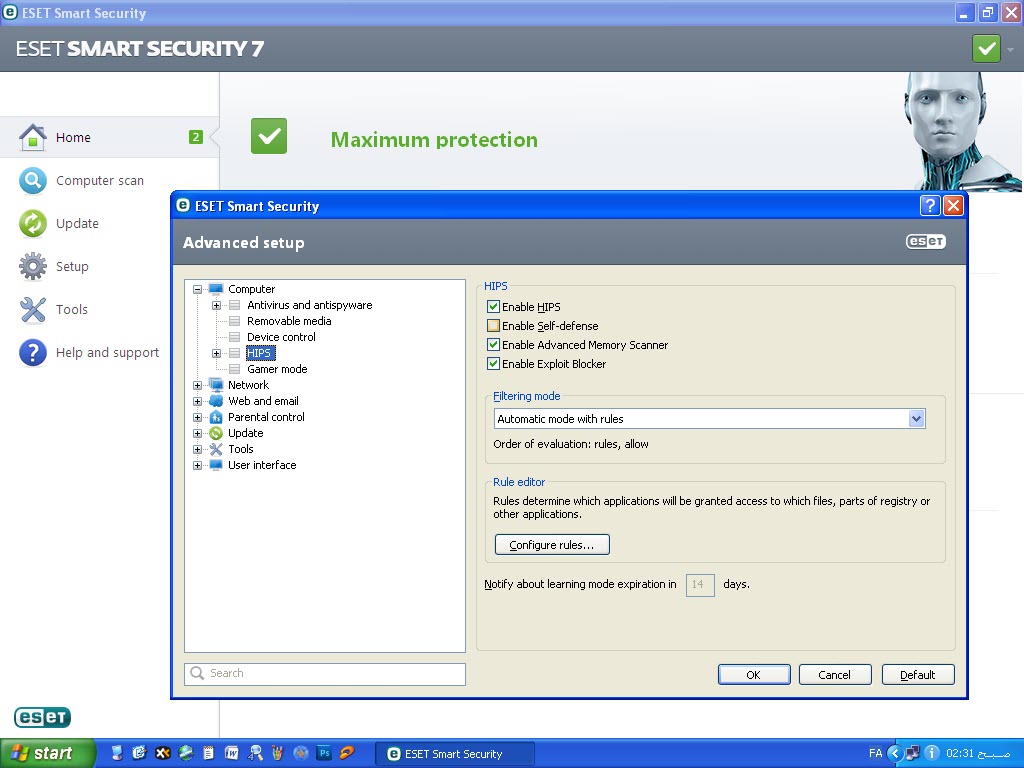Image resolution: width=1024 pixels, height=768 pixels.
Task: Select the Parental control tree icon
Action: [x=216, y=417]
